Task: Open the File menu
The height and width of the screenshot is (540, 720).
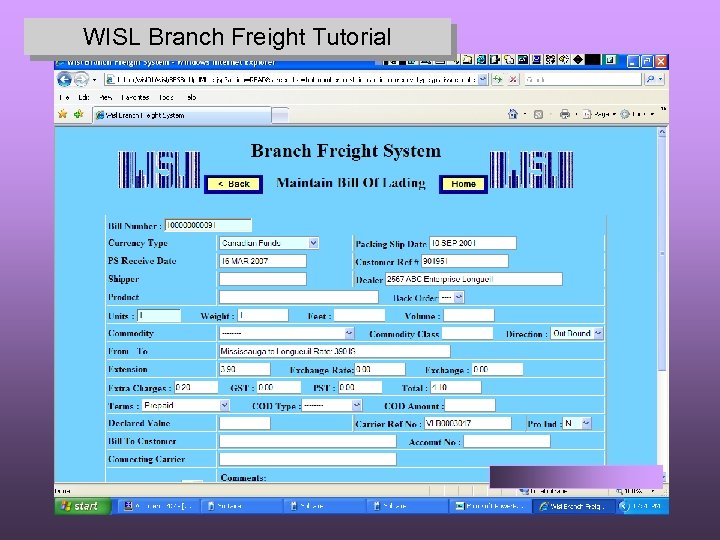Action: (x=64, y=97)
